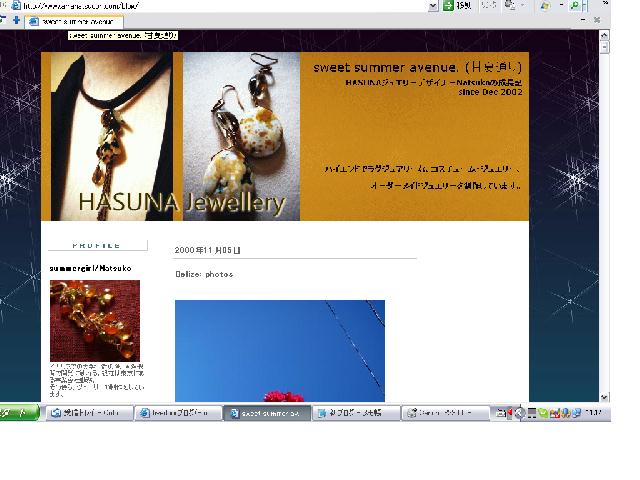Click the sweet summer avenue blog title
The height and width of the screenshot is (480, 640).
coord(417,67)
